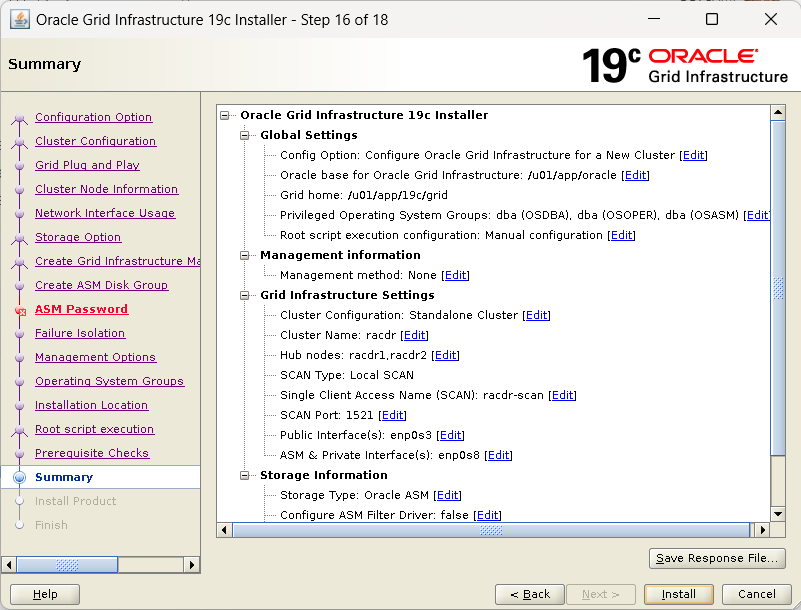The image size is (801, 610).
Task: Start installation with Install button
Action: [x=678, y=595]
